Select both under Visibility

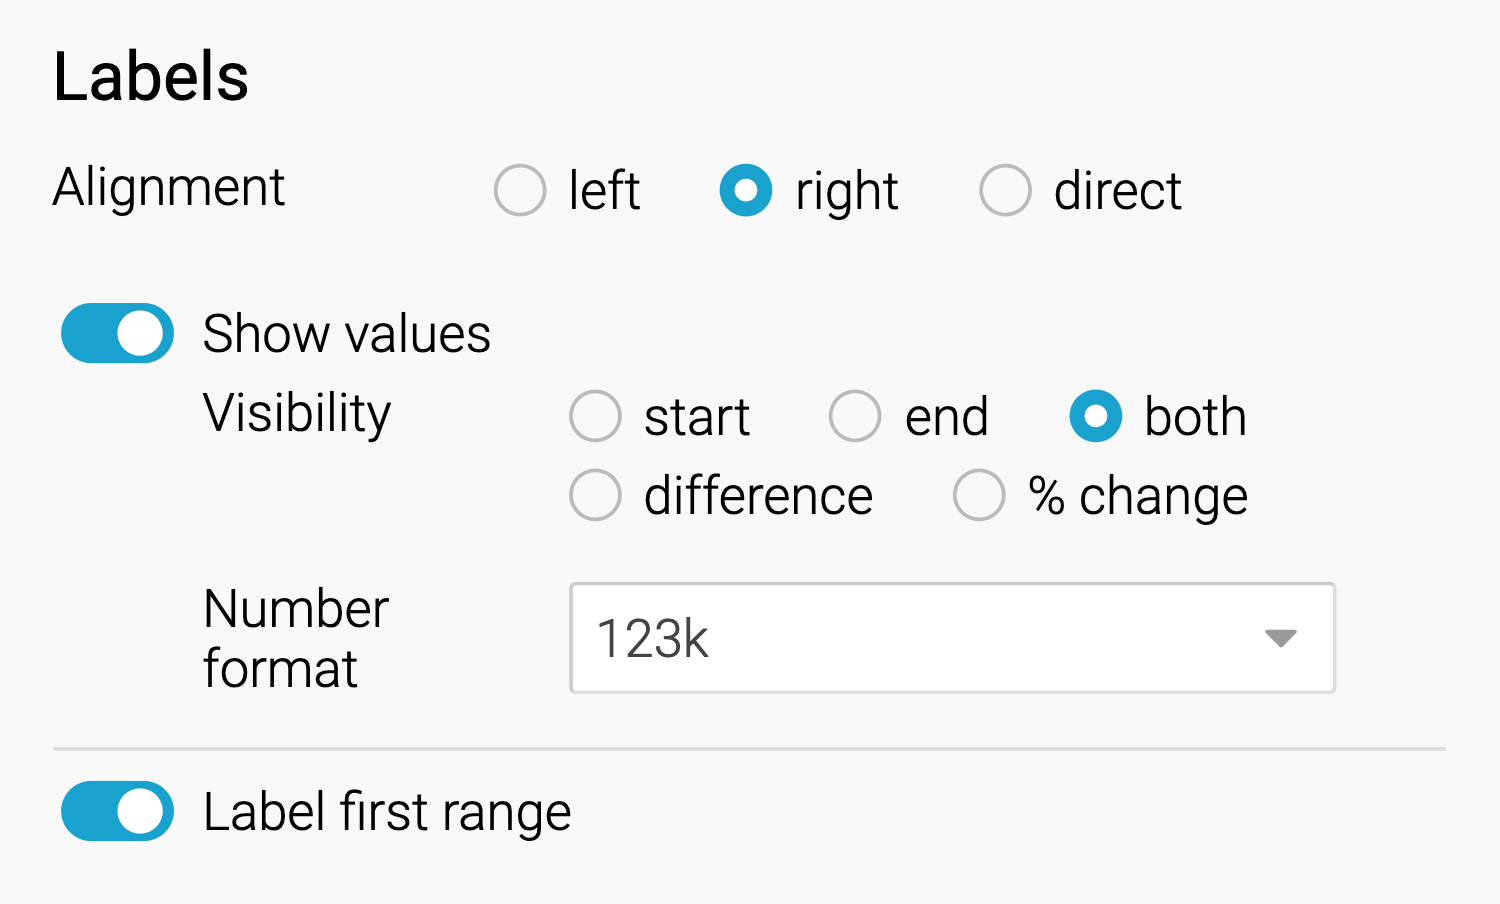click(1096, 416)
